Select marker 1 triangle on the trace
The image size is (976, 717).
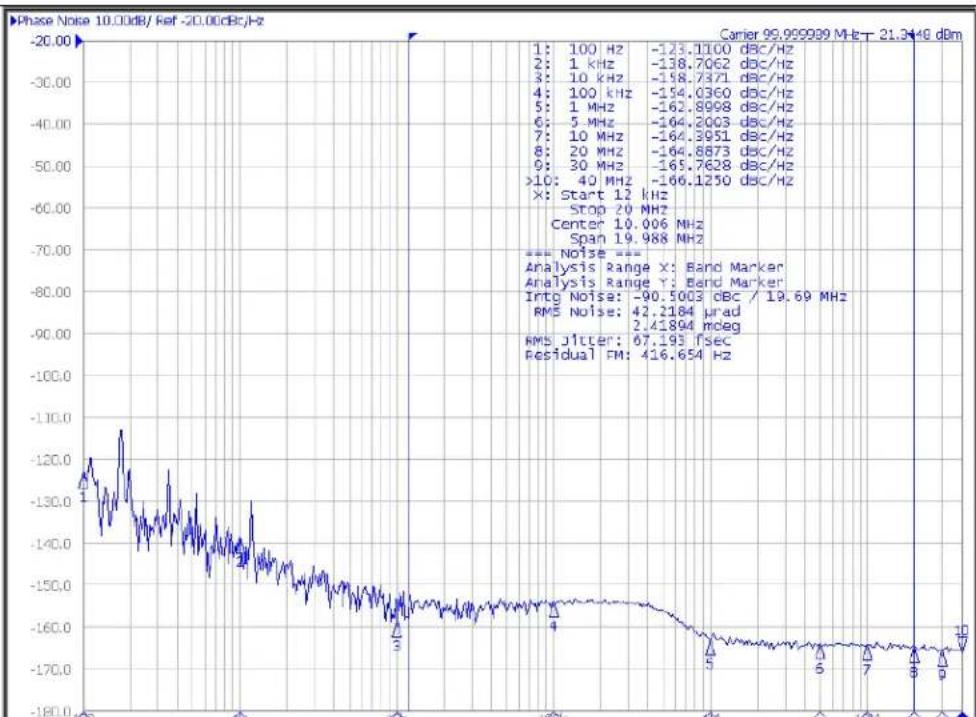(83, 482)
